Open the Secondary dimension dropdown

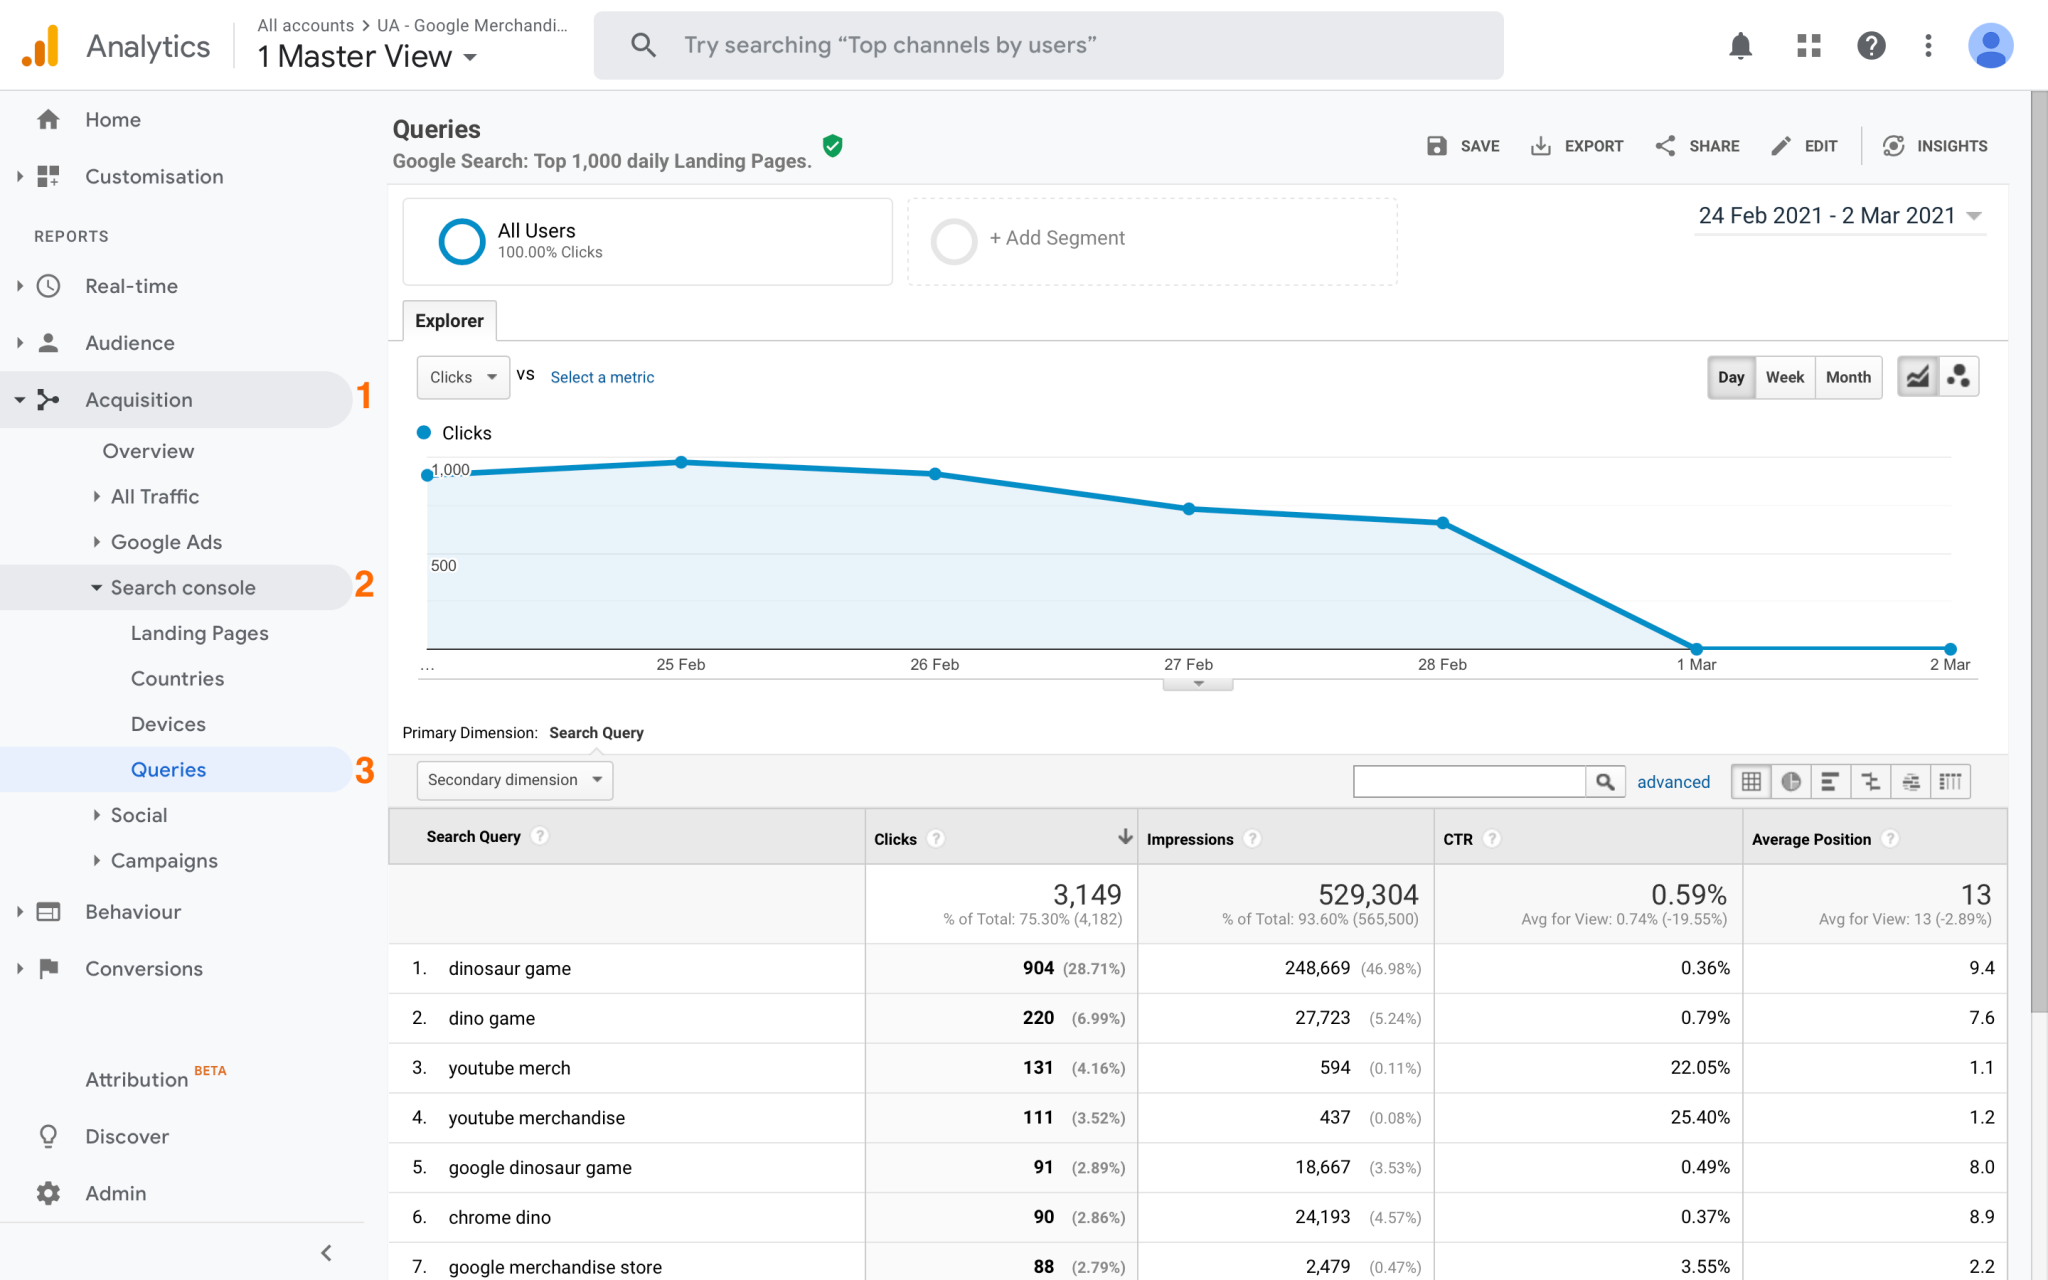point(515,779)
